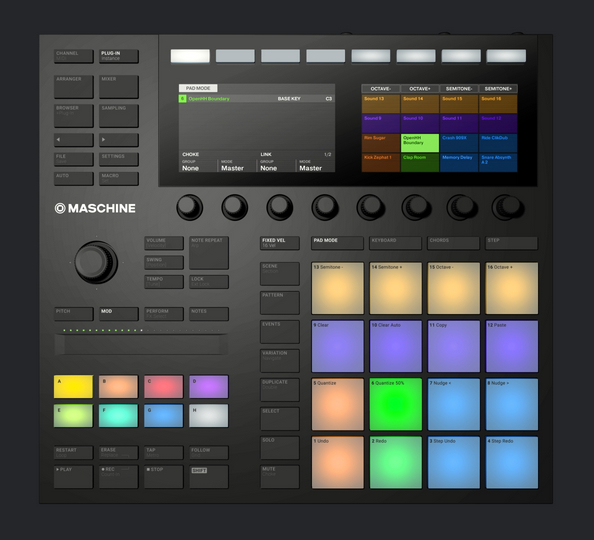This screenshot has height=540, width=594.
Task: Tap the green pad 6 Quantize 50%
Action: (x=395, y=404)
